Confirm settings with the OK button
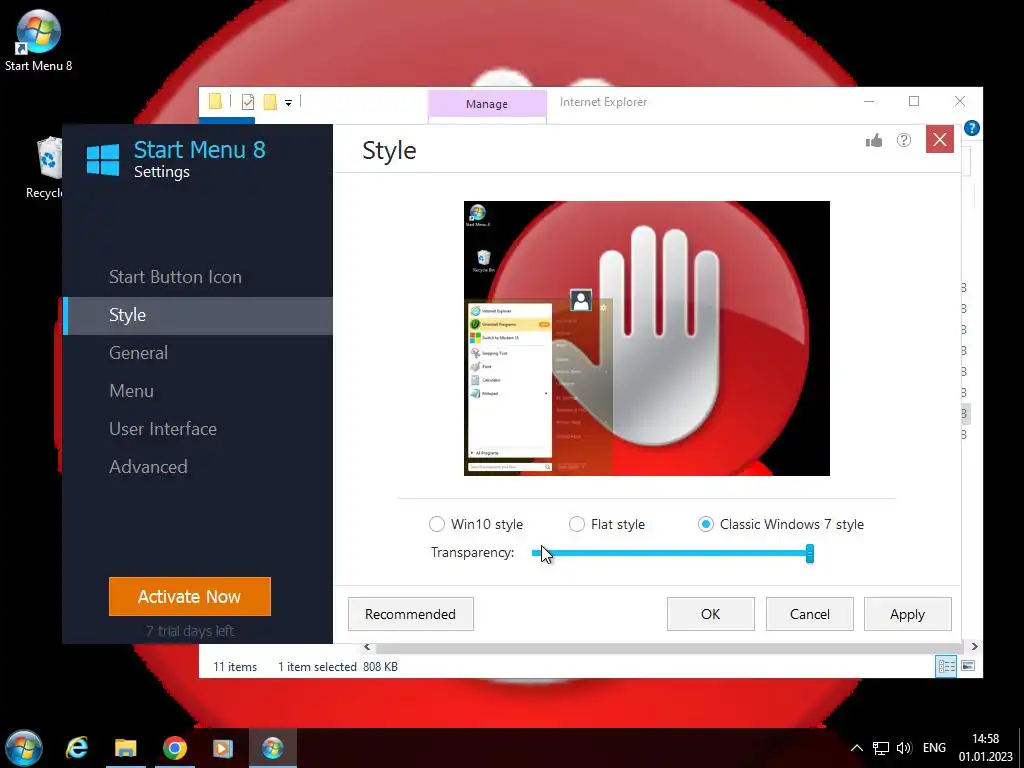Viewport: 1024px width, 768px height. (x=711, y=614)
